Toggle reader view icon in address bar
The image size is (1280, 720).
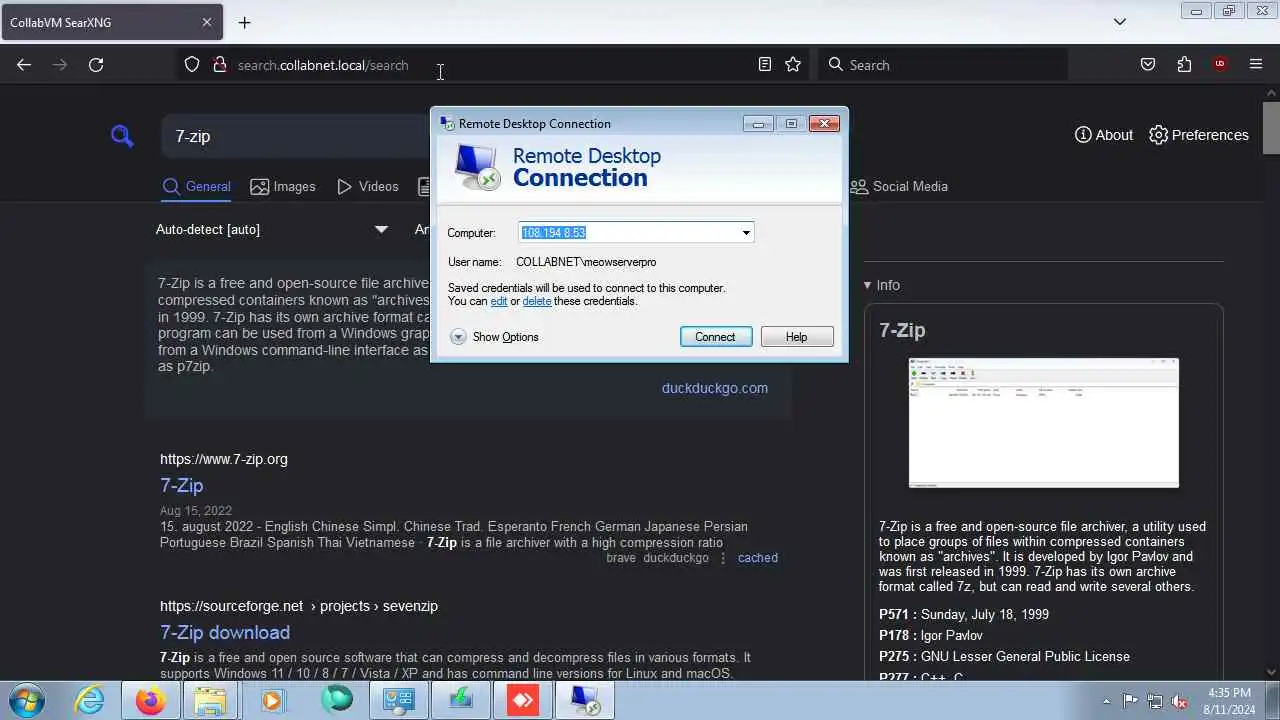click(x=765, y=65)
